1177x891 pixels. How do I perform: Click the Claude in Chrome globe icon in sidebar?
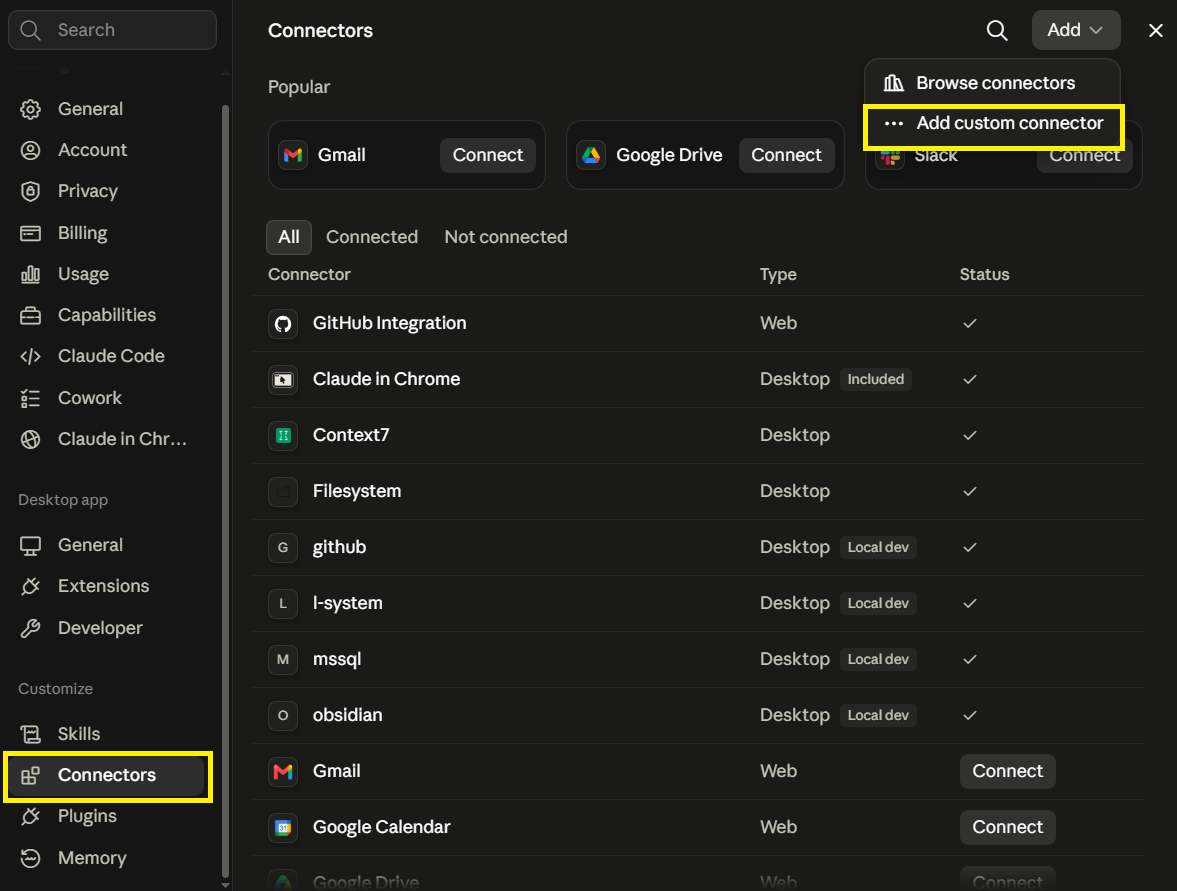[x=30, y=439]
